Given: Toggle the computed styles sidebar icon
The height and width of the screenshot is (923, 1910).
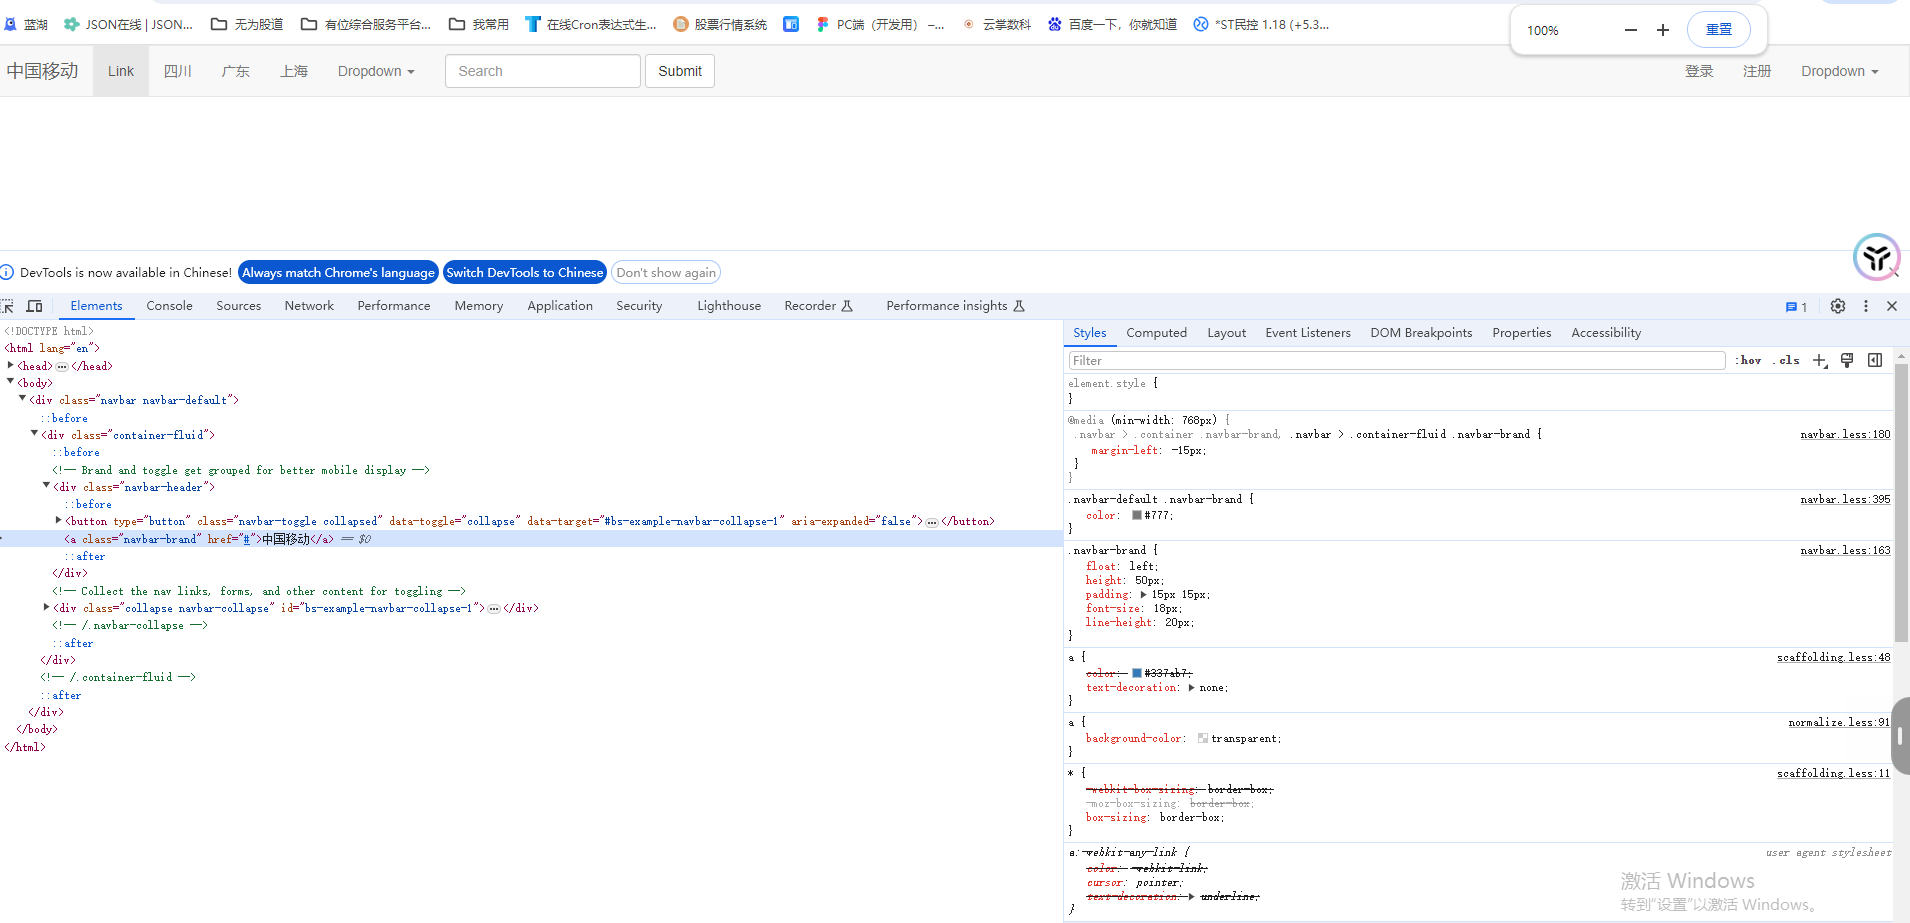Looking at the screenshot, I should click(1875, 361).
